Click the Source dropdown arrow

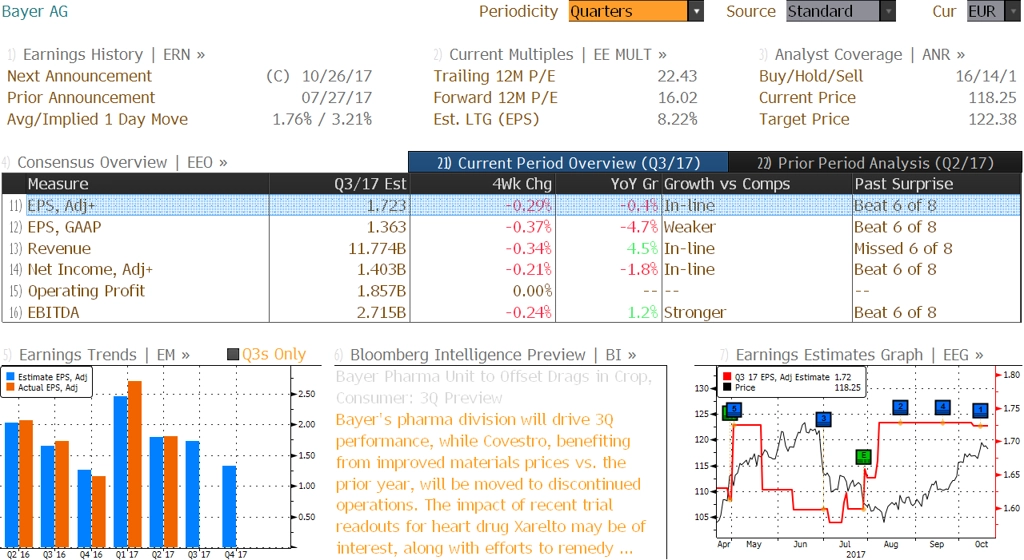(x=888, y=11)
